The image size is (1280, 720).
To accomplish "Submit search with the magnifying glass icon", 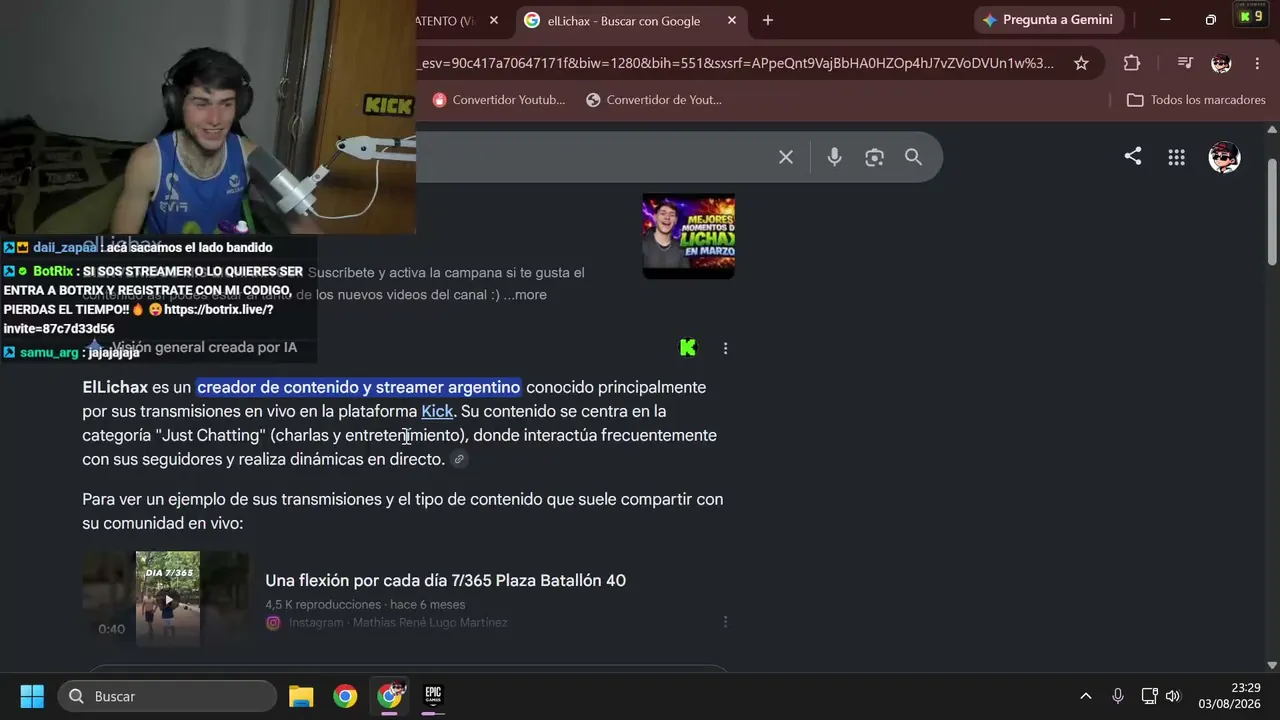I will (913, 157).
